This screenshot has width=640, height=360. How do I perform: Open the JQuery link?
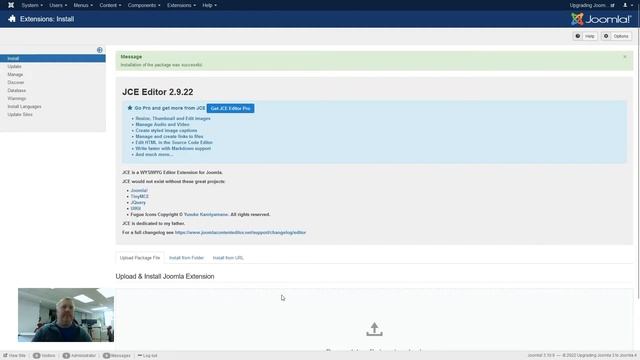pos(138,202)
